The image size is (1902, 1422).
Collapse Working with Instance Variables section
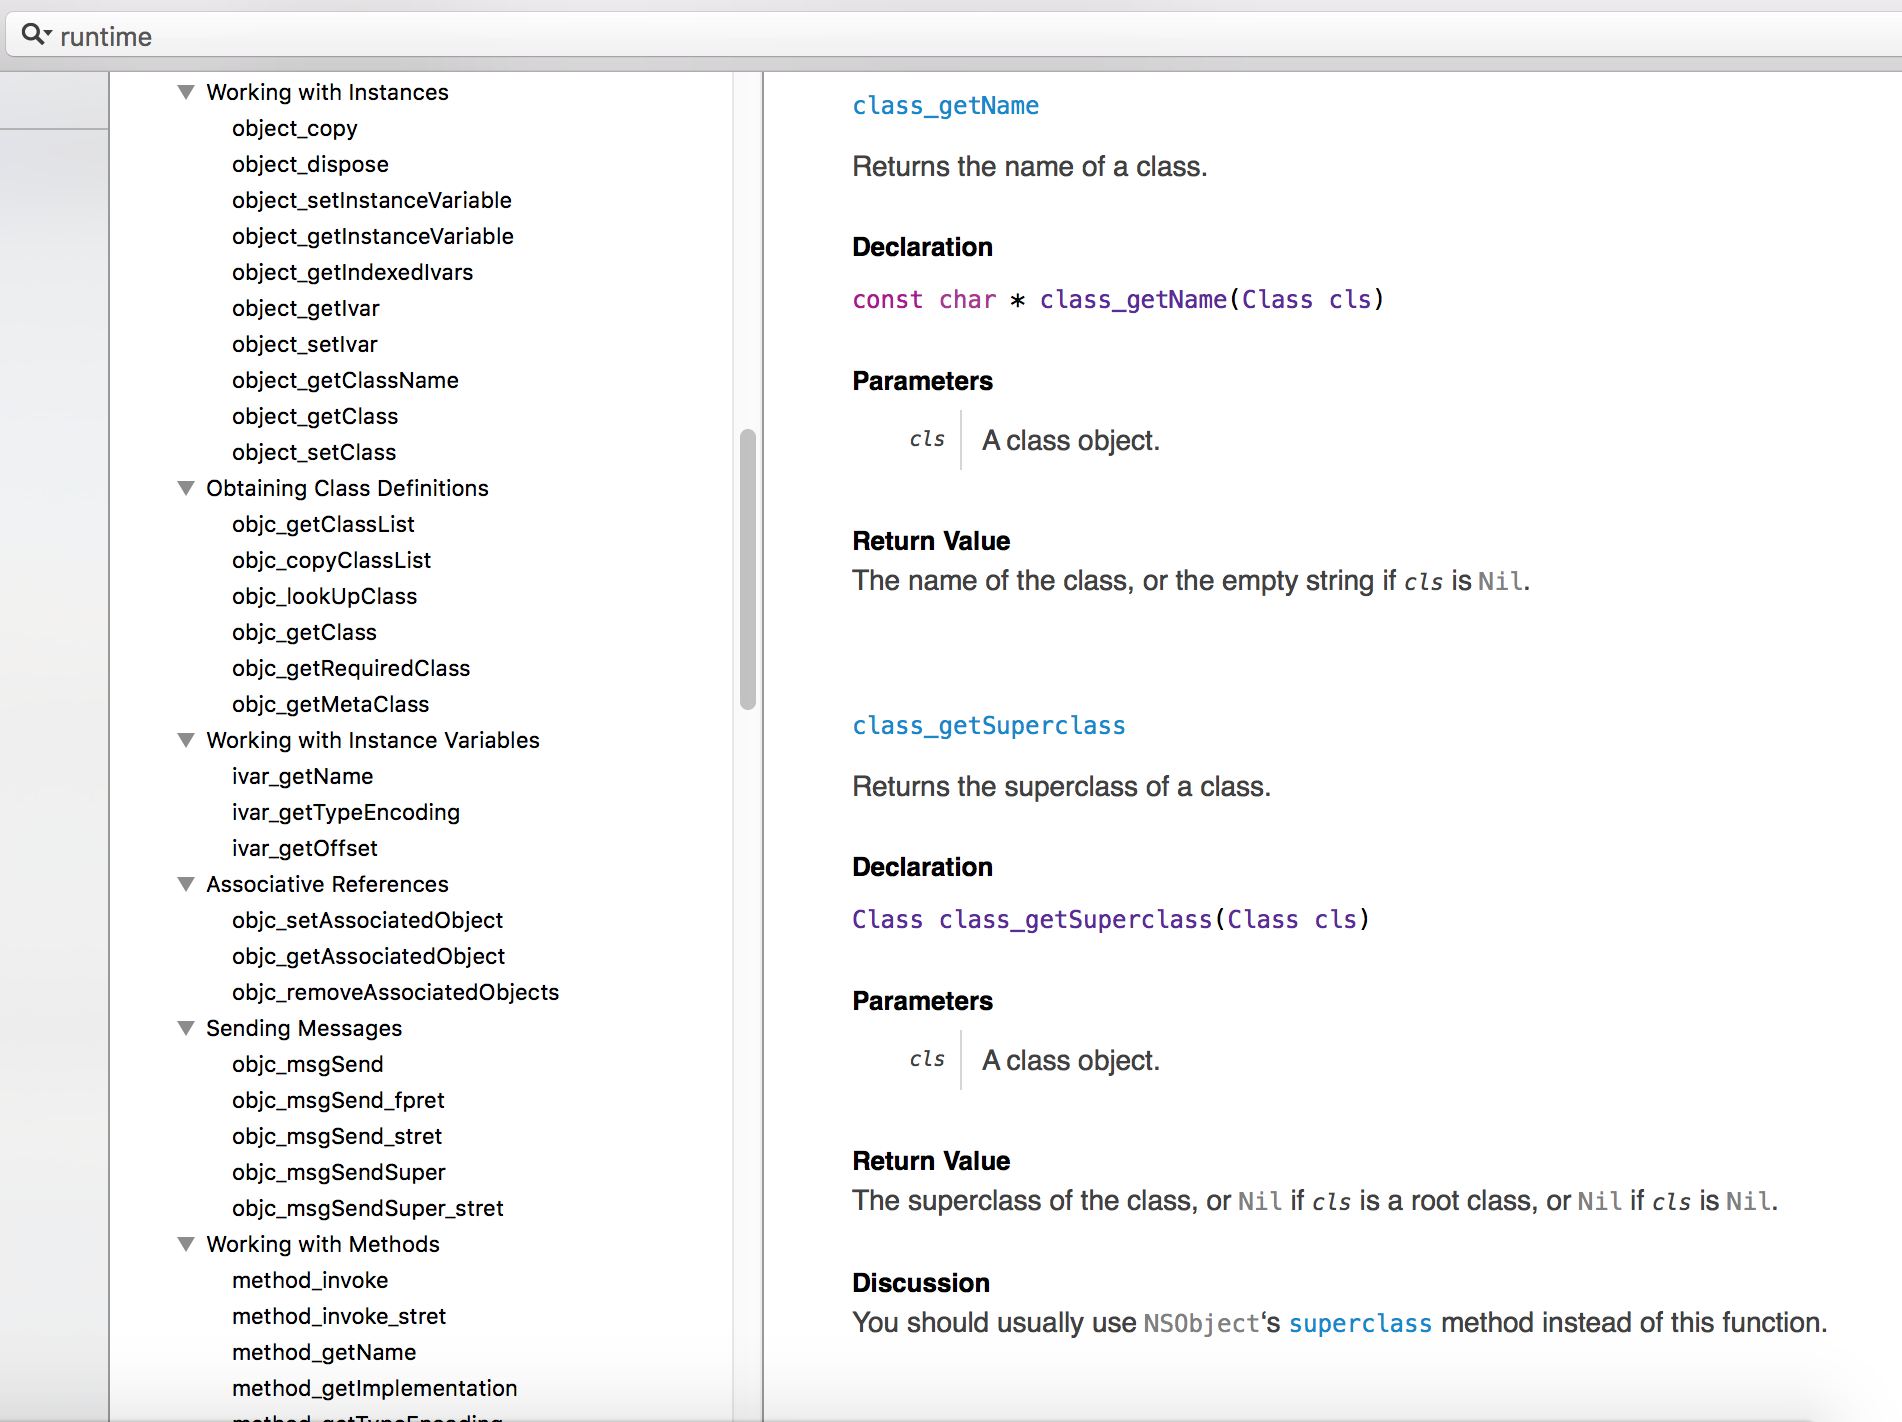(x=186, y=740)
